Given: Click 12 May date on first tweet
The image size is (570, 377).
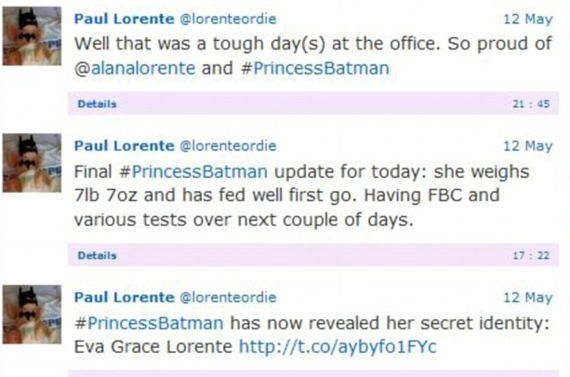Looking at the screenshot, I should point(528,19).
